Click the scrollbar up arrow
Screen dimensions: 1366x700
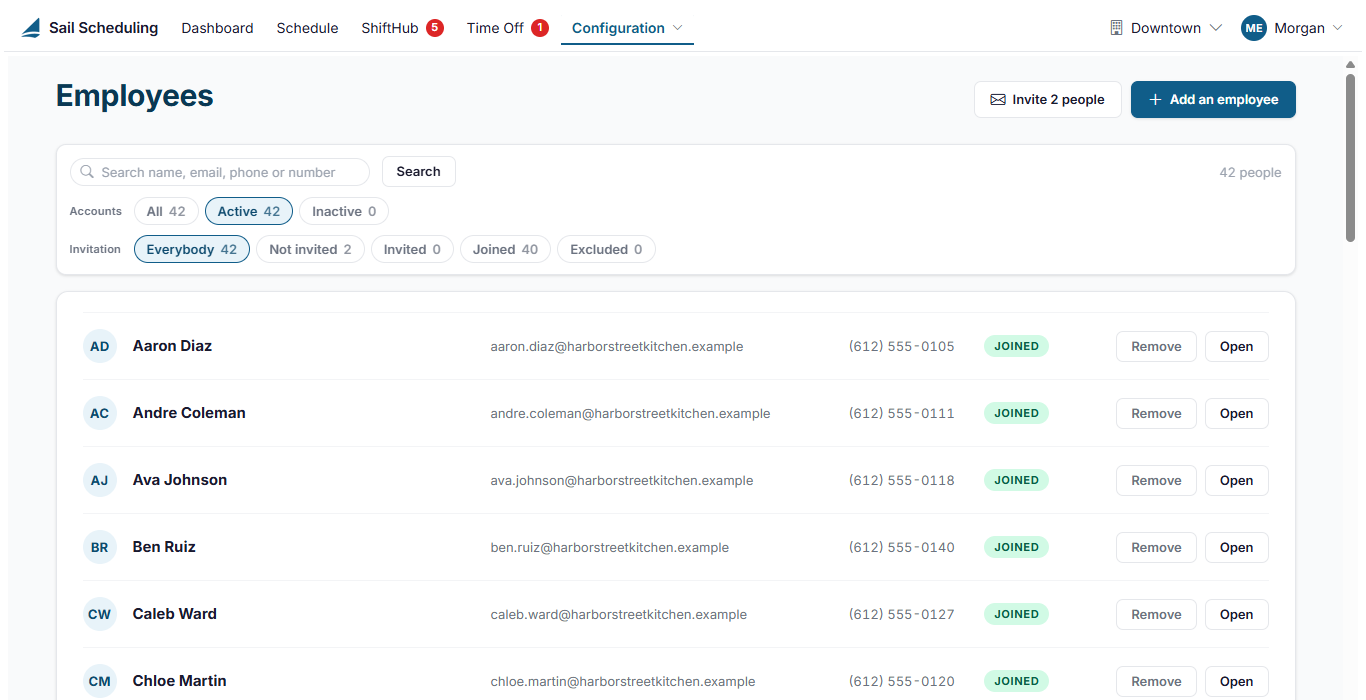1350,65
